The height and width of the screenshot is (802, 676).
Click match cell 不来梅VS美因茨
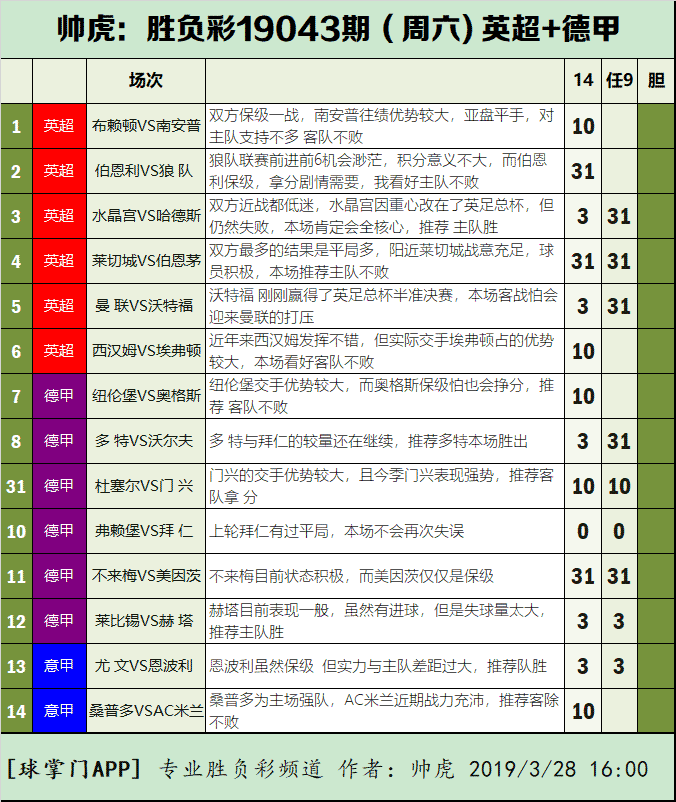pyautogui.click(x=146, y=576)
